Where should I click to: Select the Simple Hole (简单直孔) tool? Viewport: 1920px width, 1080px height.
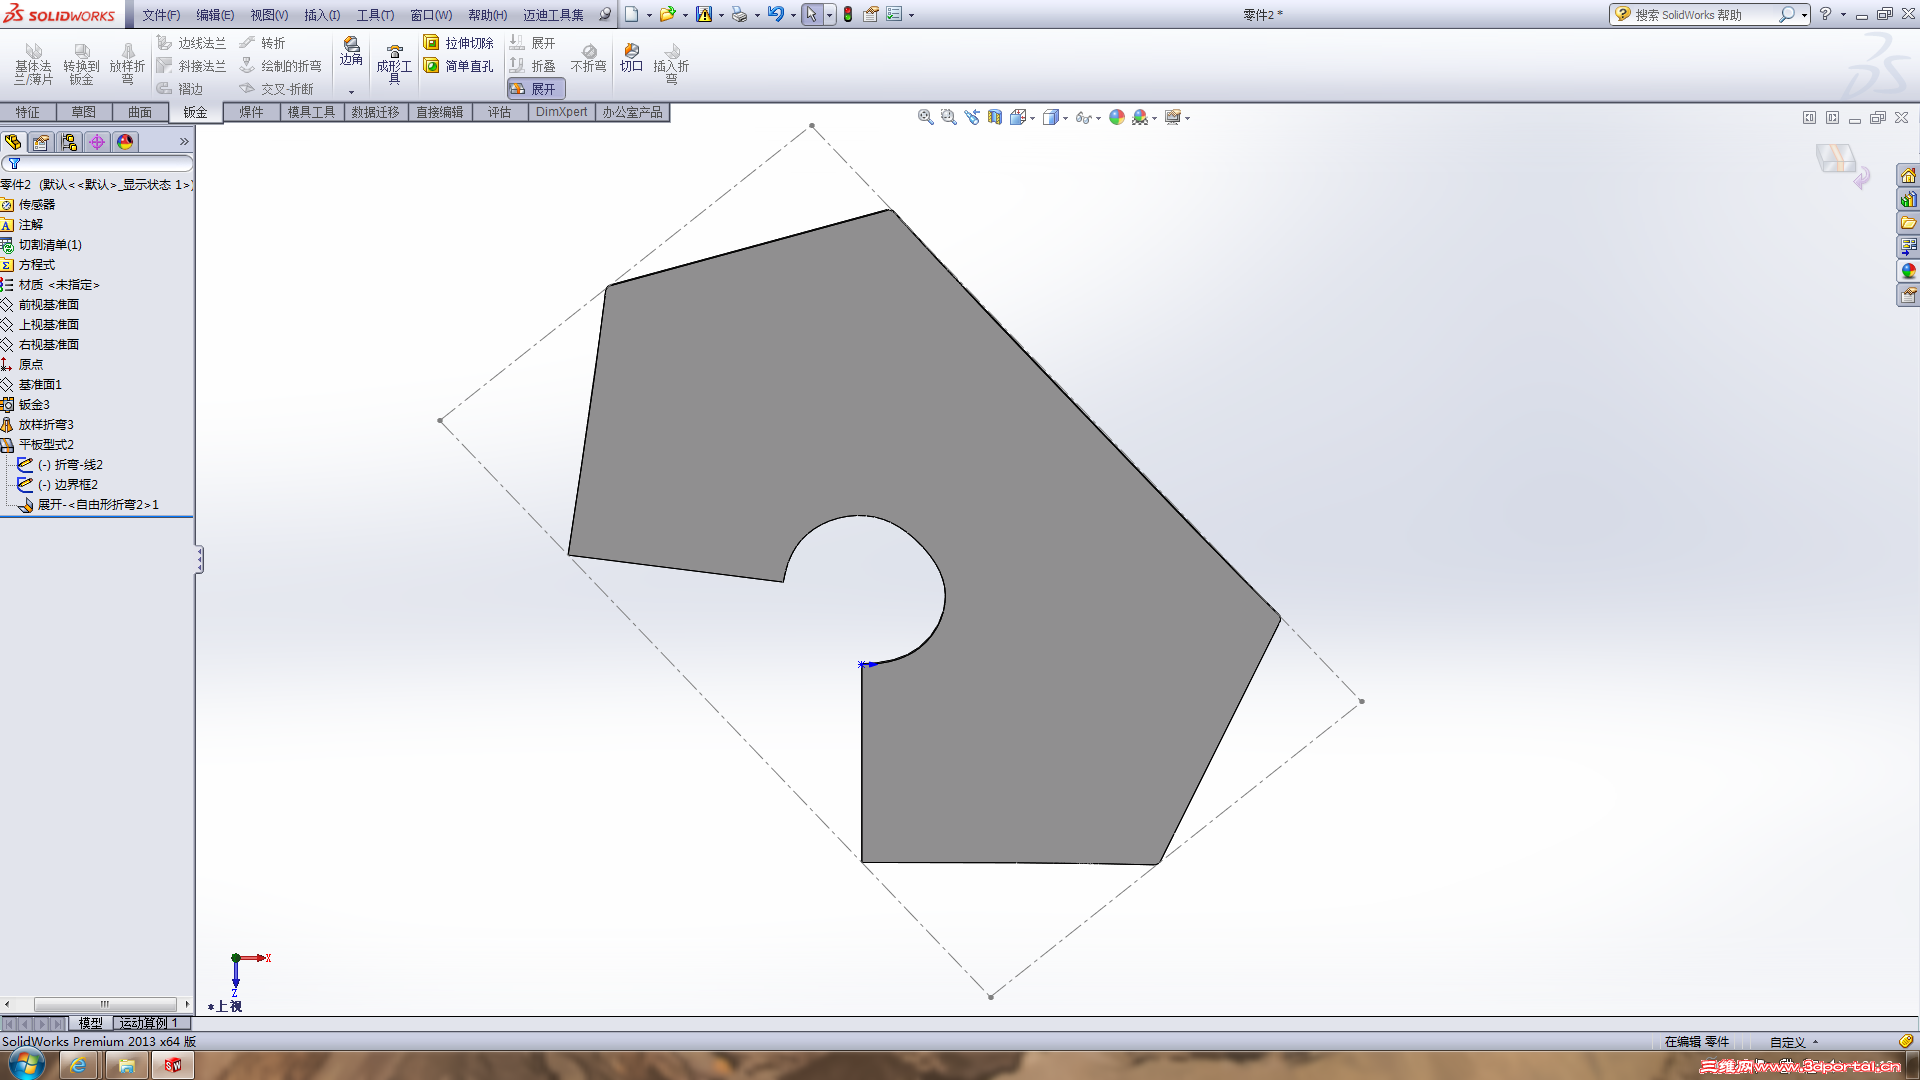pos(458,66)
